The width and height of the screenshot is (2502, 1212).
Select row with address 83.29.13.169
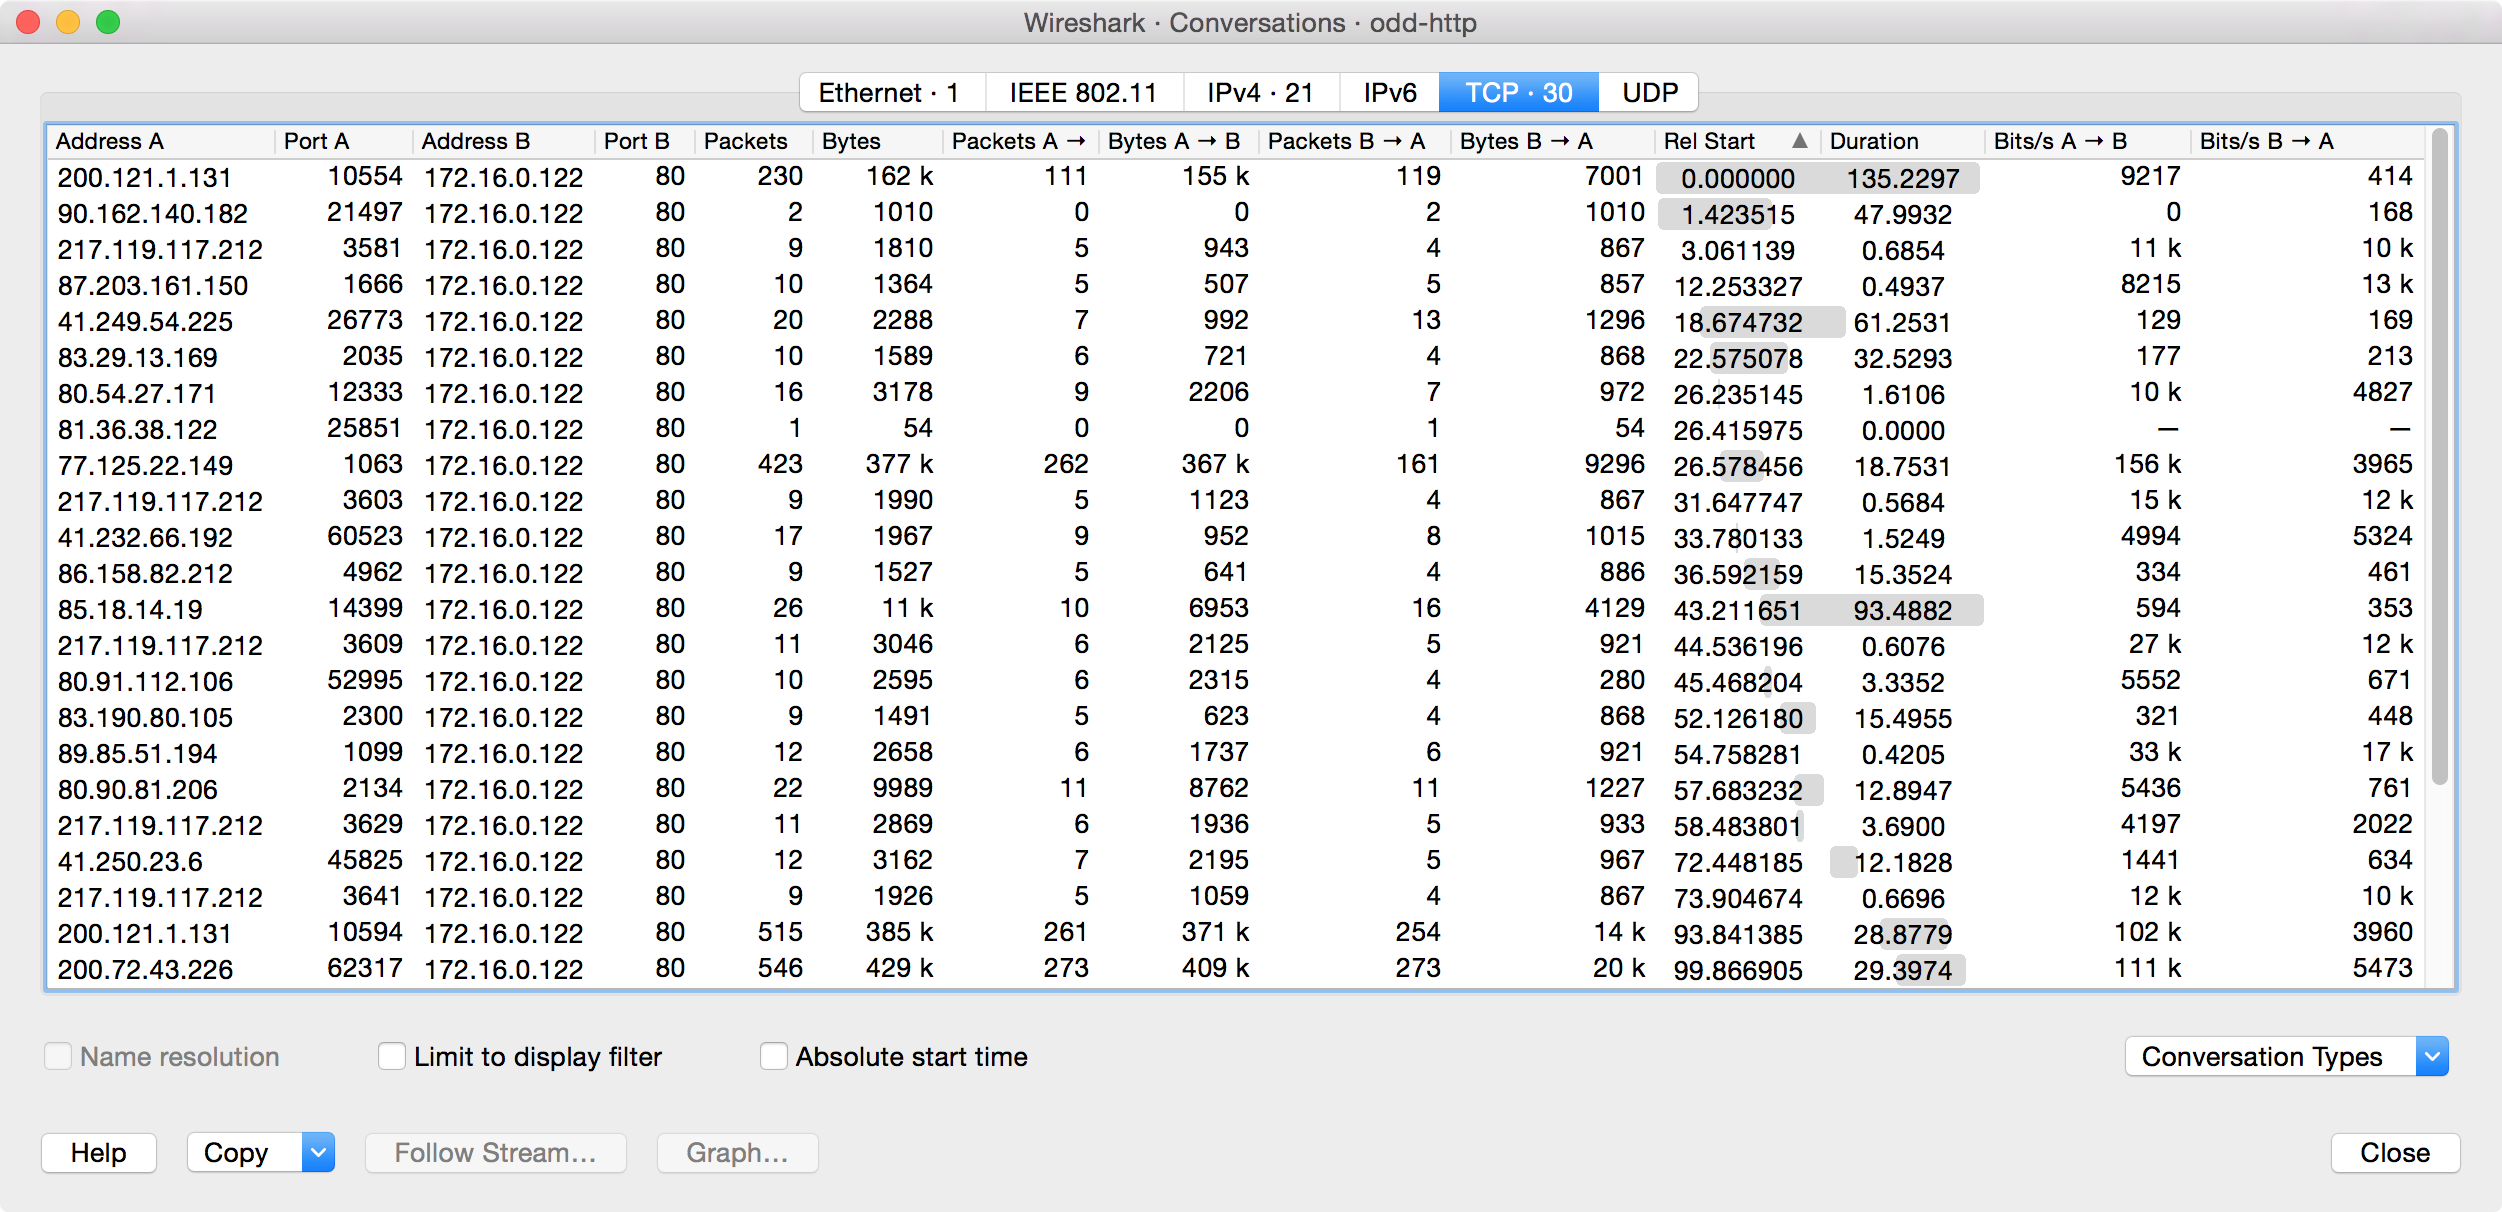1235,357
